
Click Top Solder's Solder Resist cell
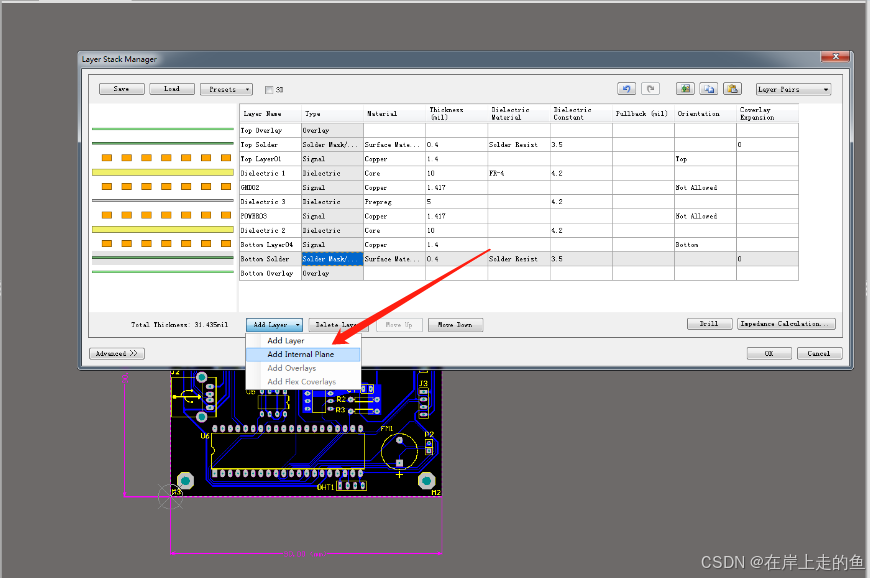(519, 145)
